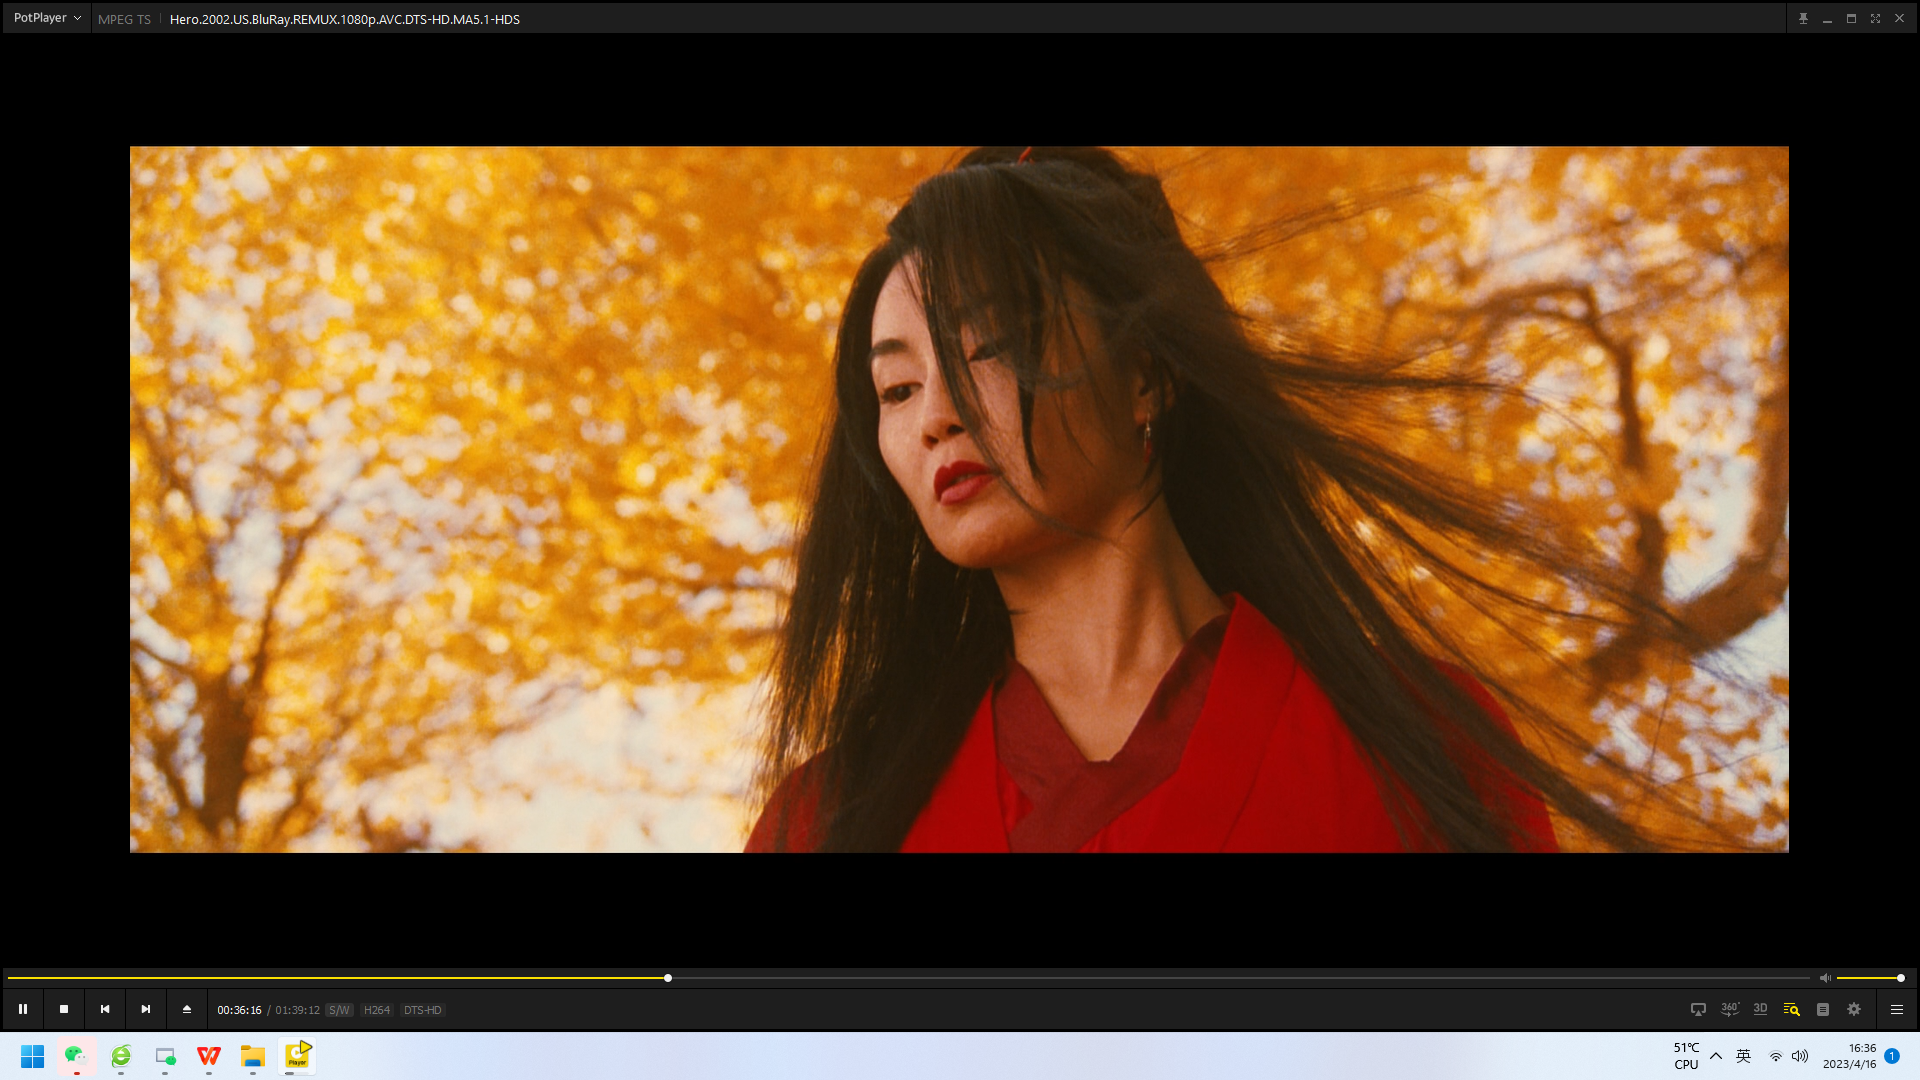The width and height of the screenshot is (1920, 1080).
Task: Click the current time 00:36:16
Action: coord(239,1010)
